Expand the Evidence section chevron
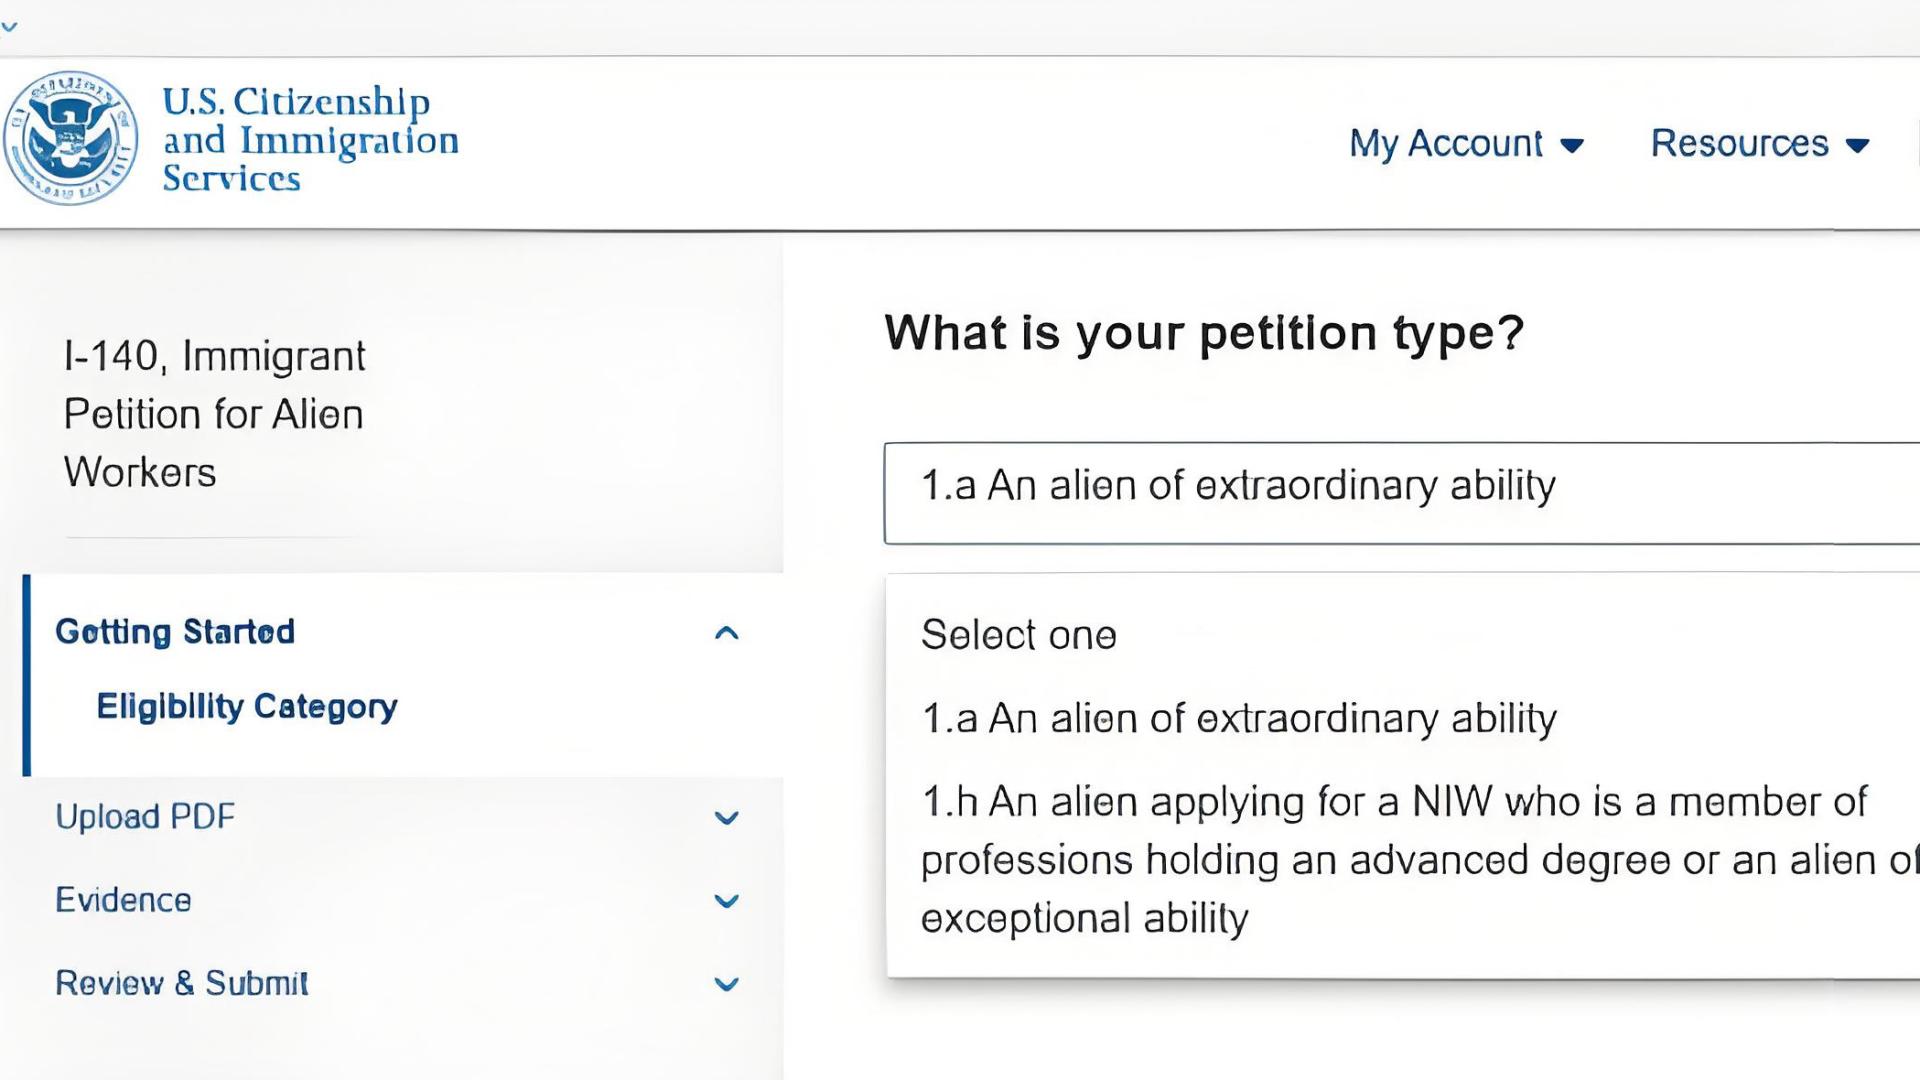This screenshot has width=1920, height=1080. tap(727, 901)
